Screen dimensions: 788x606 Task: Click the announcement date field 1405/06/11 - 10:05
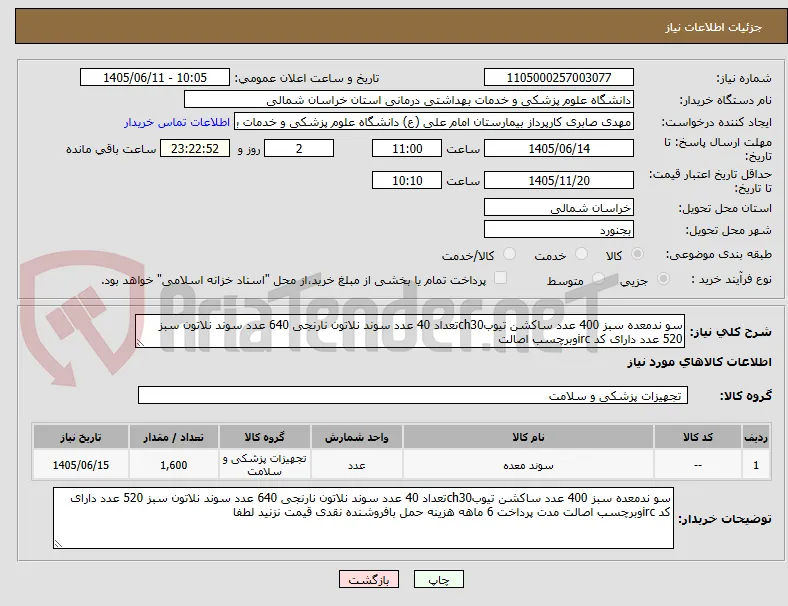(155, 77)
